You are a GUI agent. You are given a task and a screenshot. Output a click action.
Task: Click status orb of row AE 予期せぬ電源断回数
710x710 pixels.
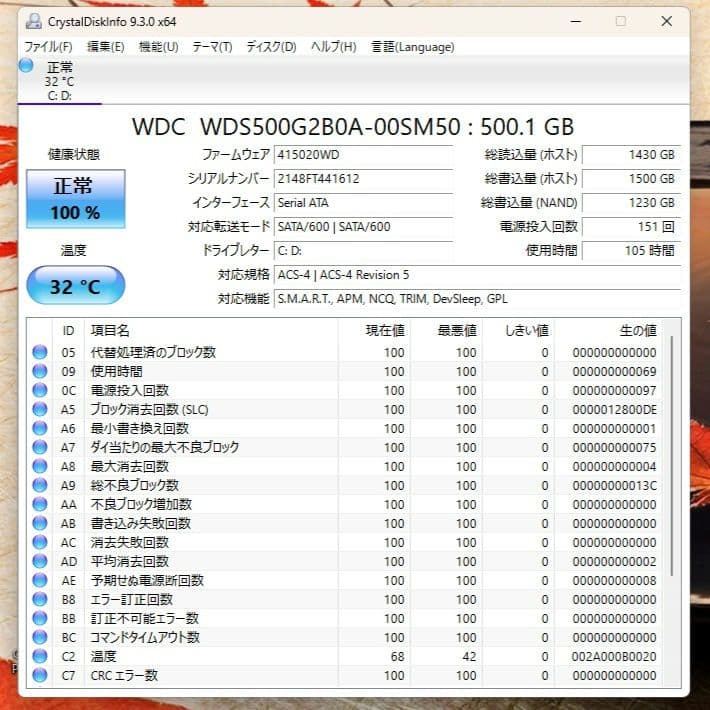click(x=40, y=580)
